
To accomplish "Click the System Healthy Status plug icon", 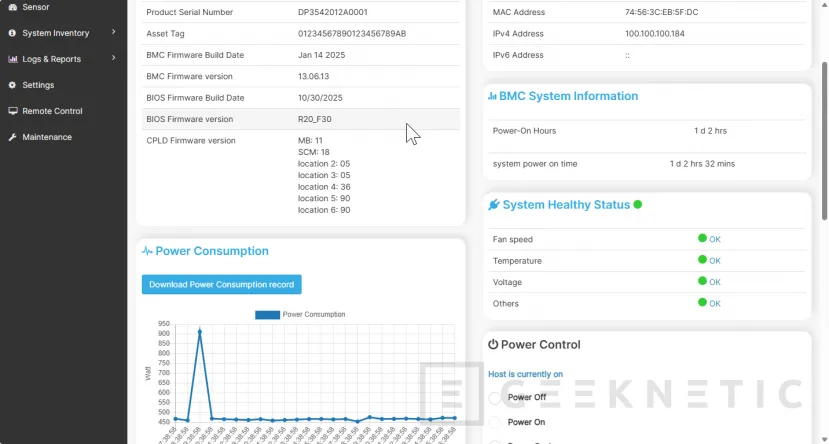I will pos(494,205).
